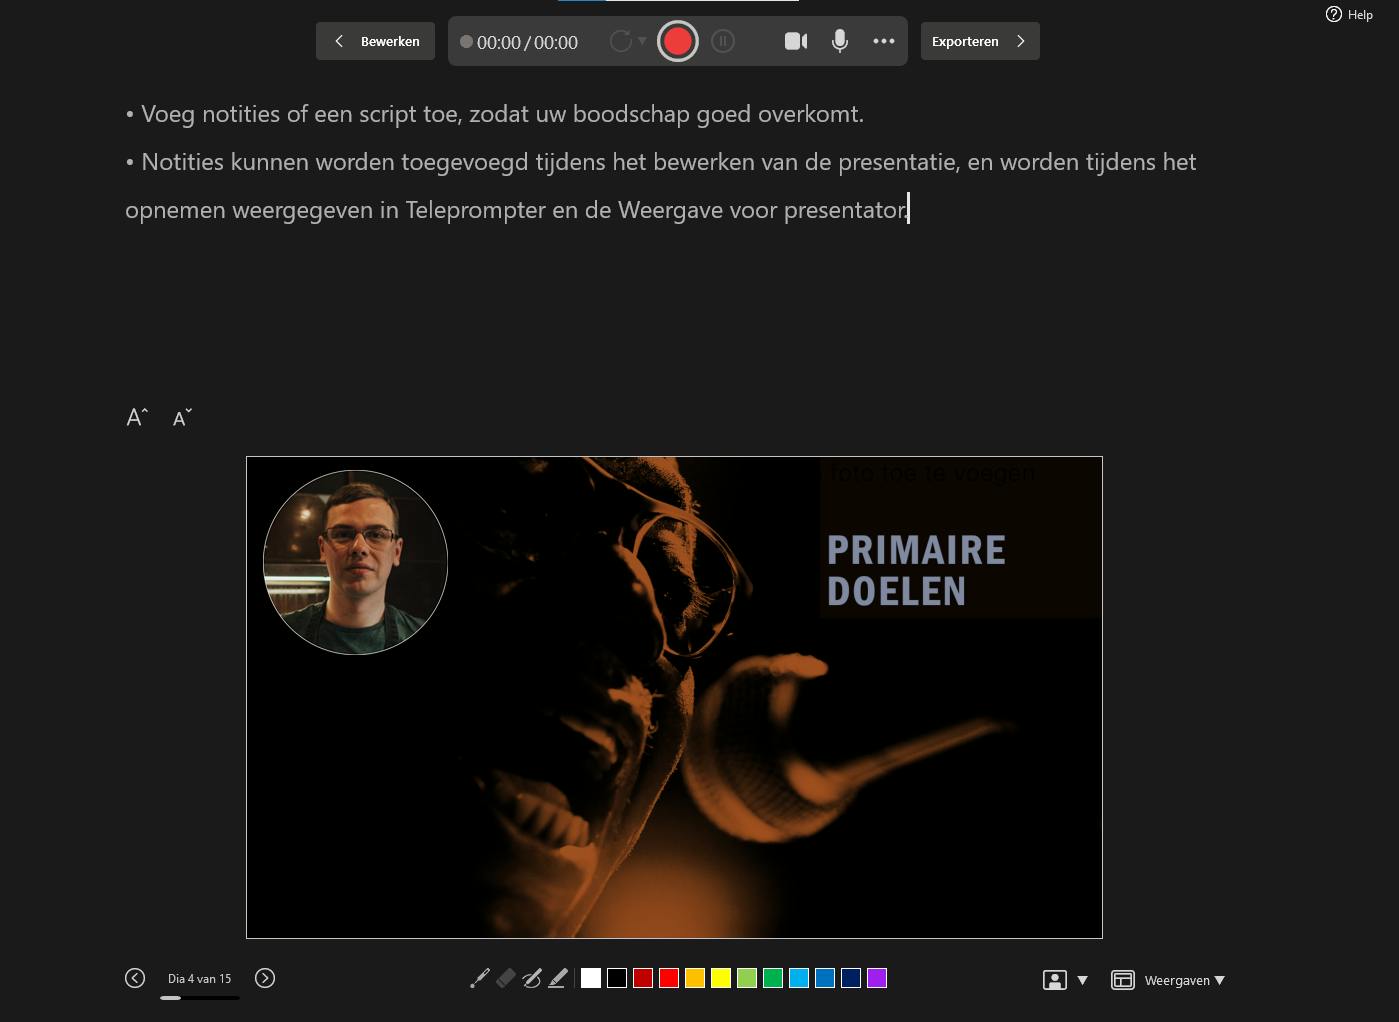Pick the purple ink color

877,978
